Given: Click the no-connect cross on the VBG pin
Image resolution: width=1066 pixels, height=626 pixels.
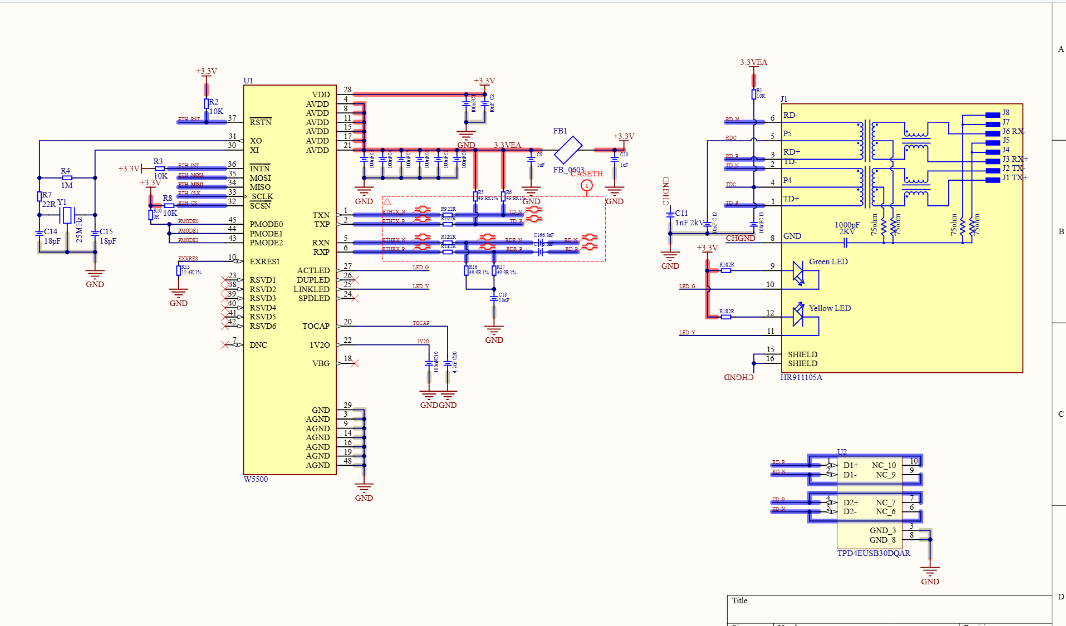Looking at the screenshot, I should [x=354, y=364].
